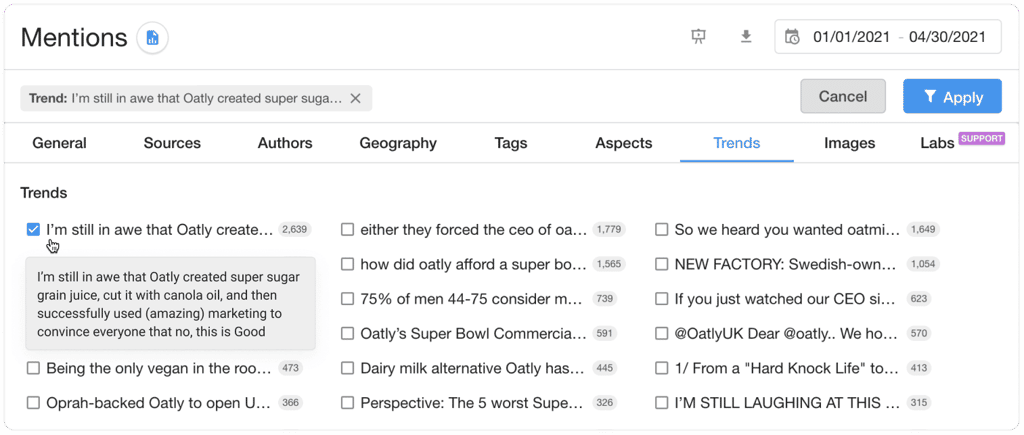Click the presentation mode icon

(699, 37)
